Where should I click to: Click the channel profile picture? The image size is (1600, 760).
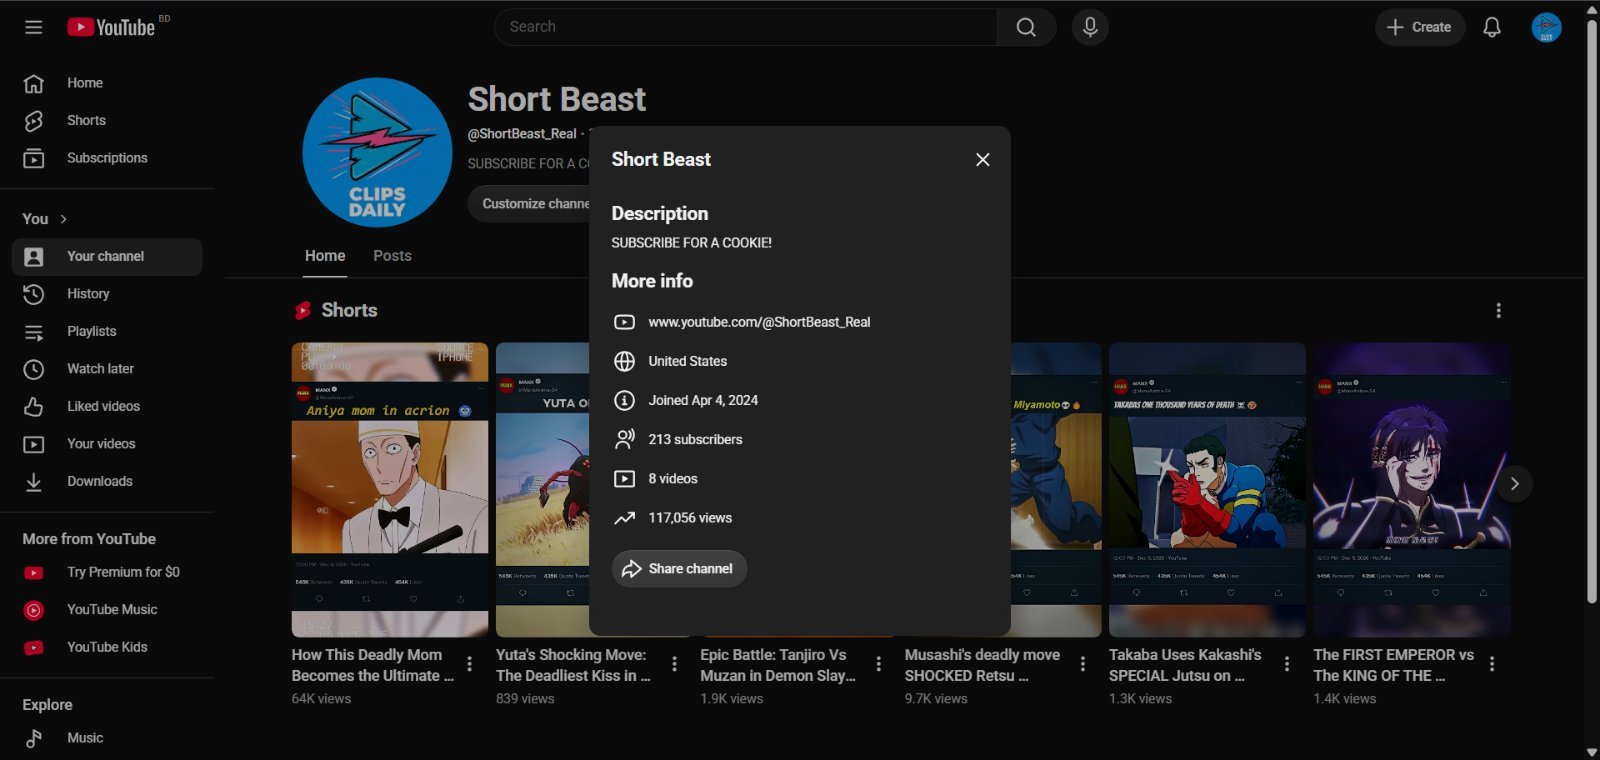tap(377, 153)
